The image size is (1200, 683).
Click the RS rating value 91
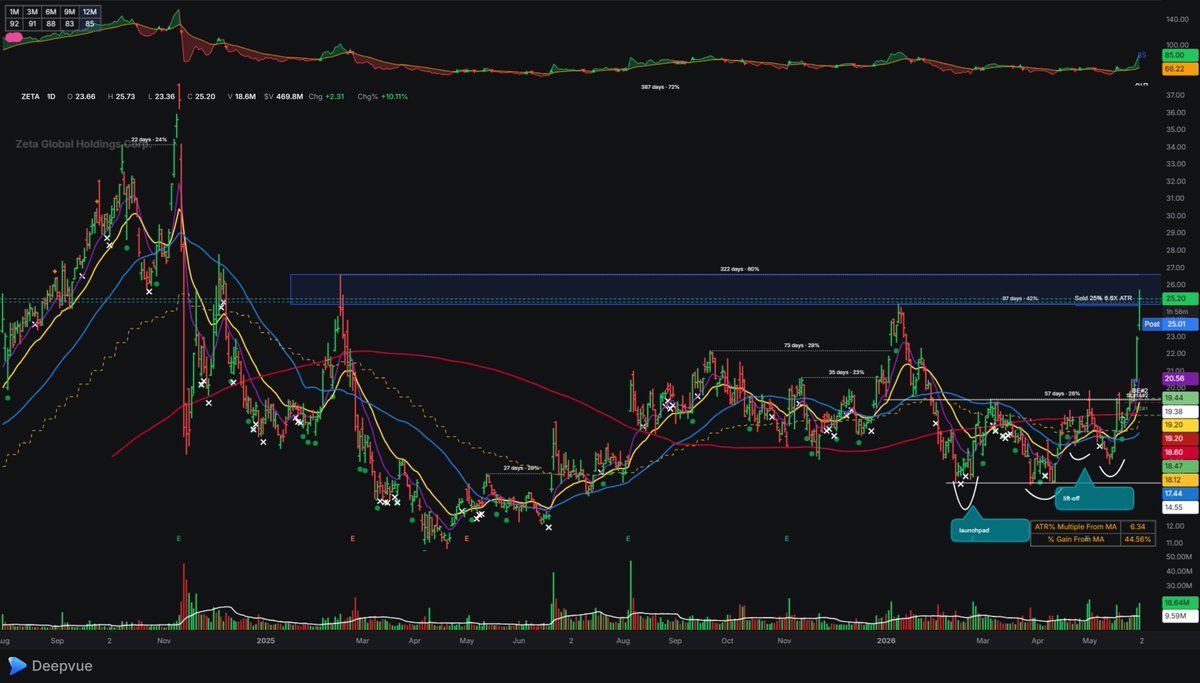point(33,23)
